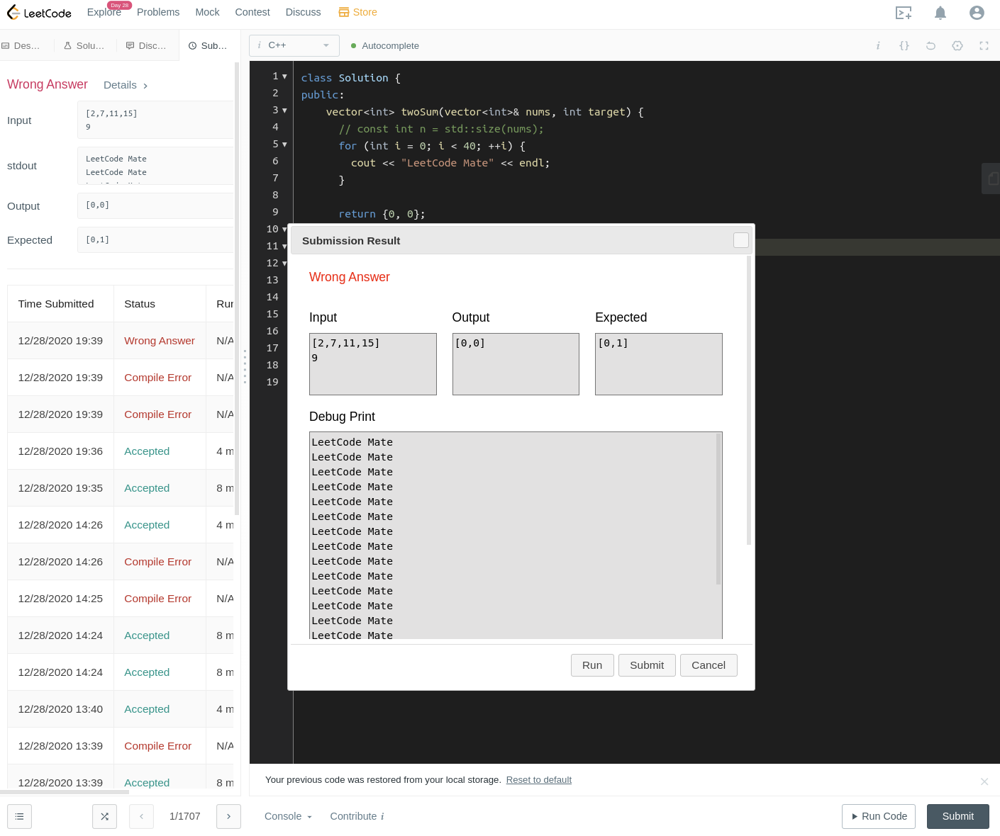Click the Debug Print output scrollbar
Viewport: 1000px width, 836px height.
coord(718,510)
